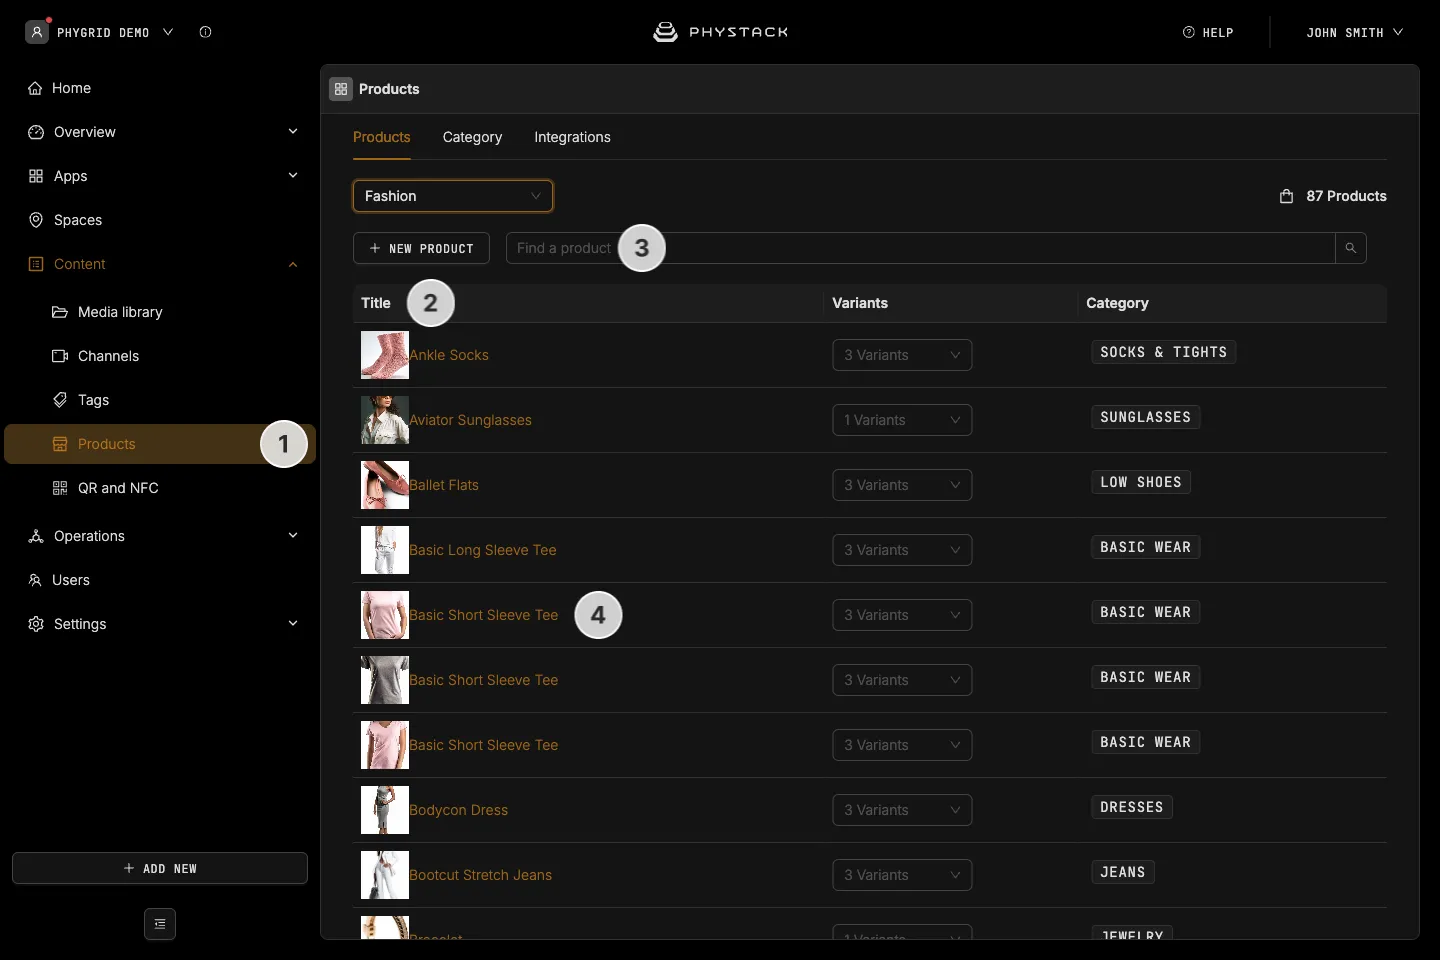
Task: Click the New Product button
Action: [421, 248]
